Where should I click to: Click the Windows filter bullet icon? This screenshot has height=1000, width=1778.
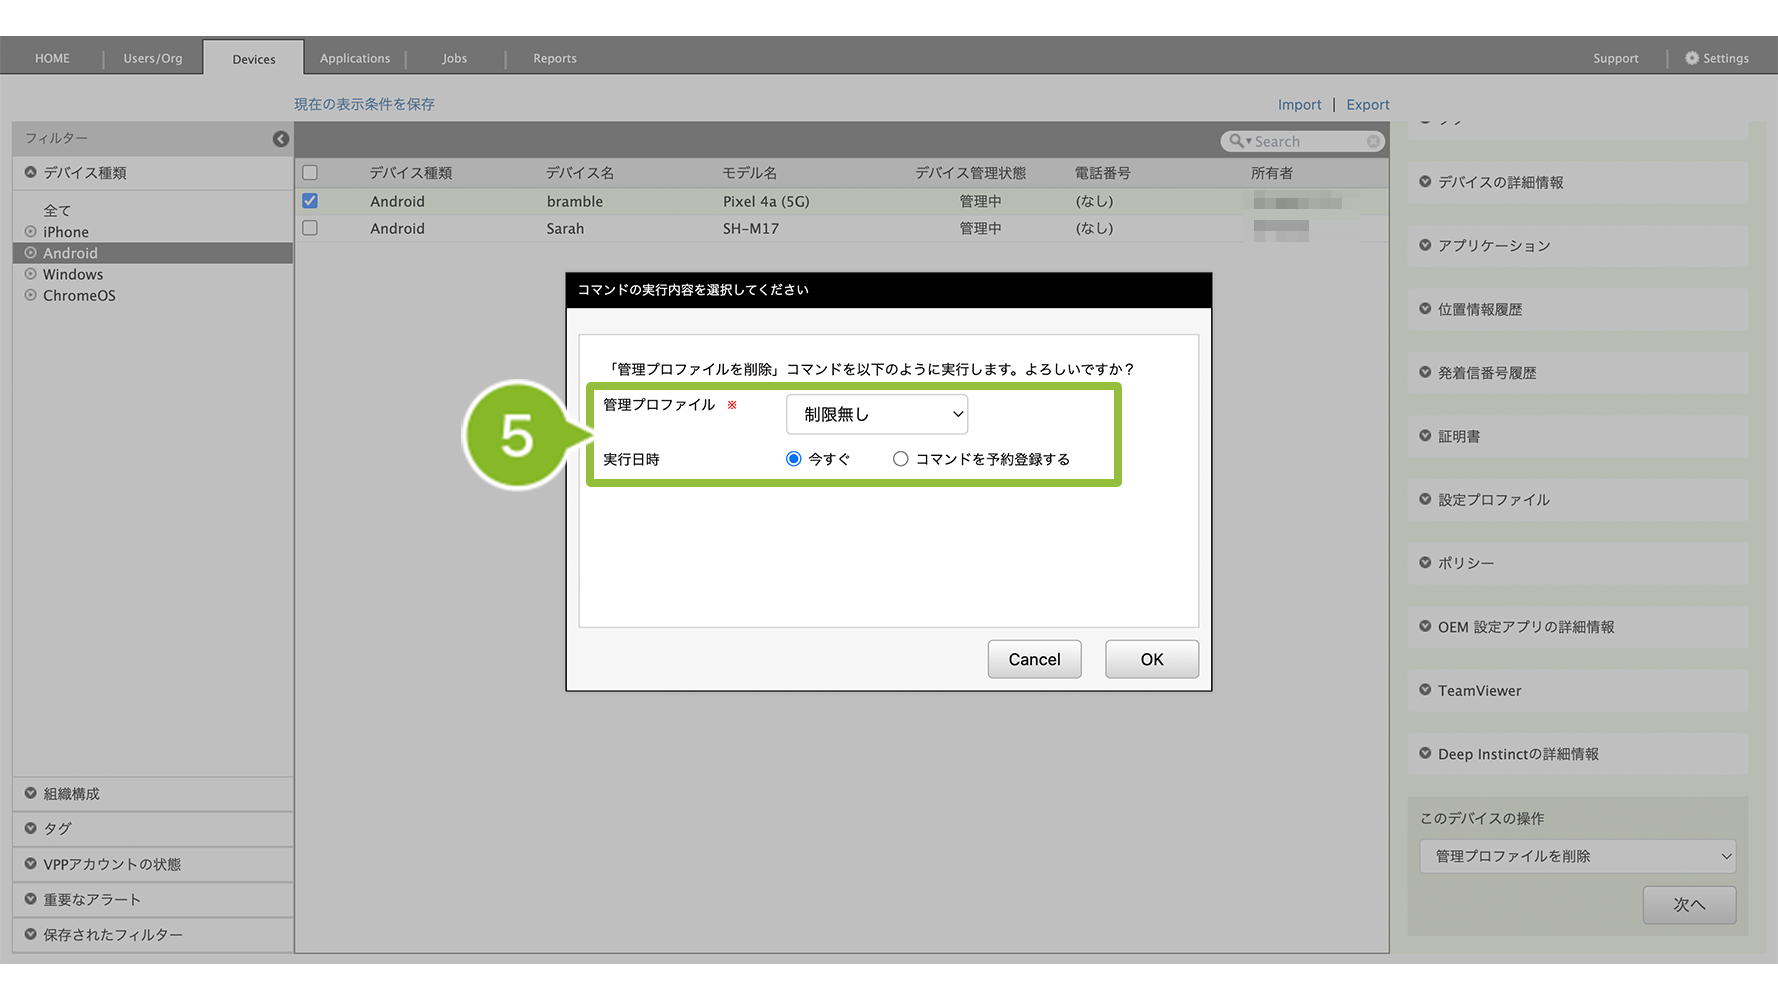31,274
